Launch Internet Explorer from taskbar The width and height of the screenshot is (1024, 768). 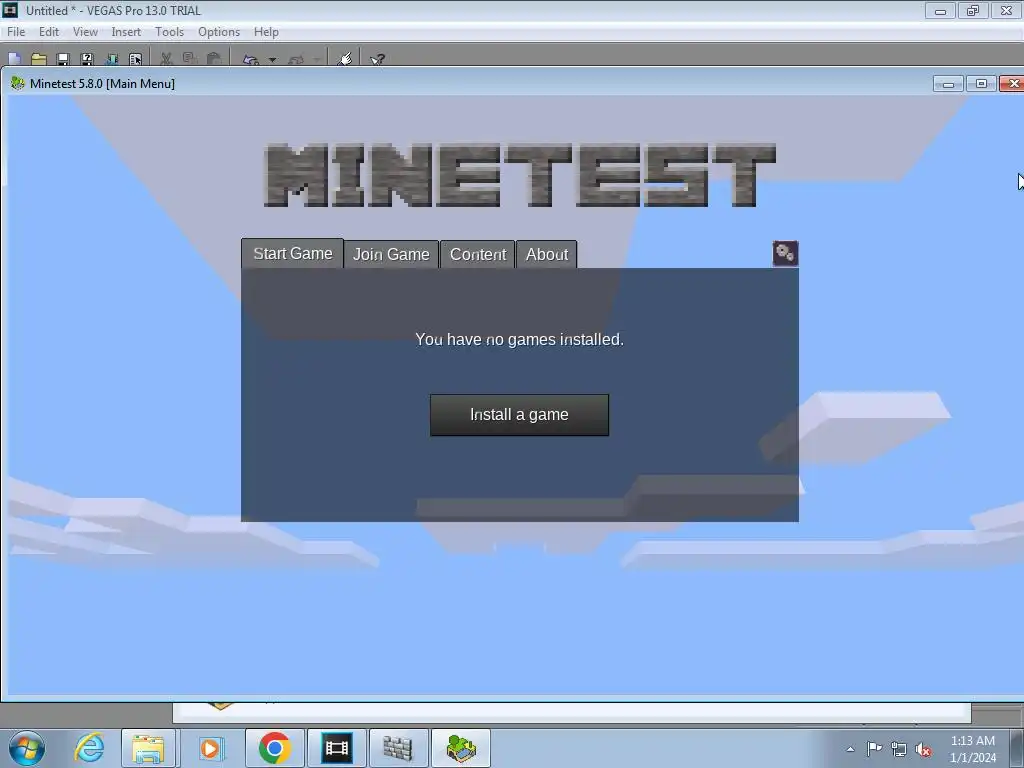[x=89, y=748]
